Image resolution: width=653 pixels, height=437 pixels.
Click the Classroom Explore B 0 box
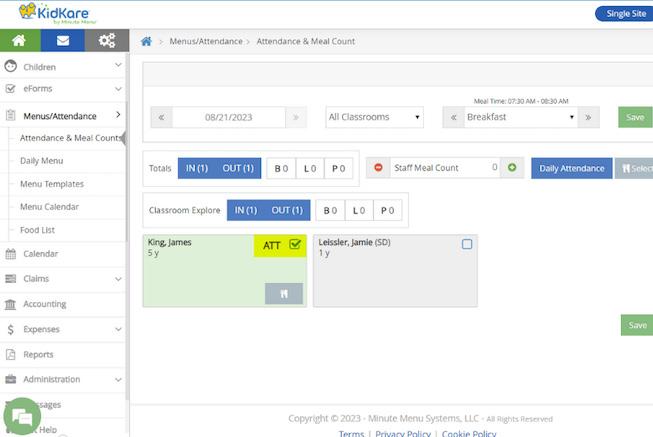click(x=330, y=210)
